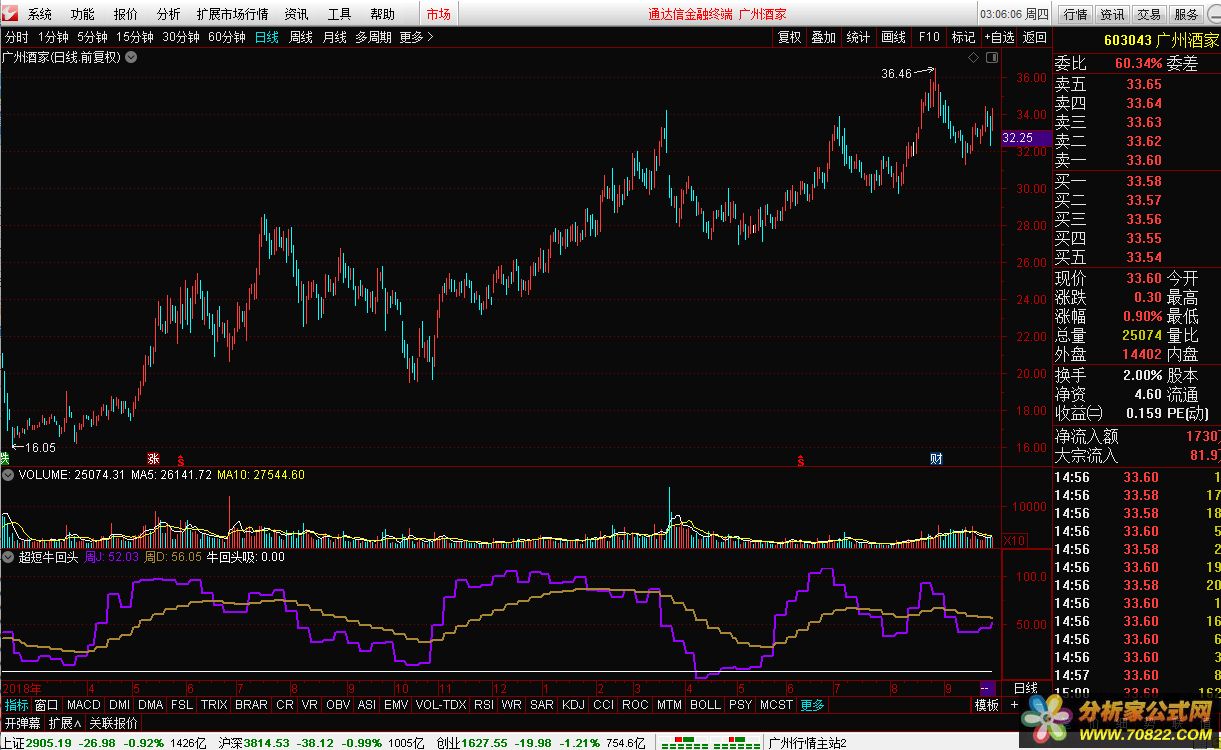The width and height of the screenshot is (1221, 750).
Task: Open the 扩展市场行情 menu
Action: coord(232,14)
